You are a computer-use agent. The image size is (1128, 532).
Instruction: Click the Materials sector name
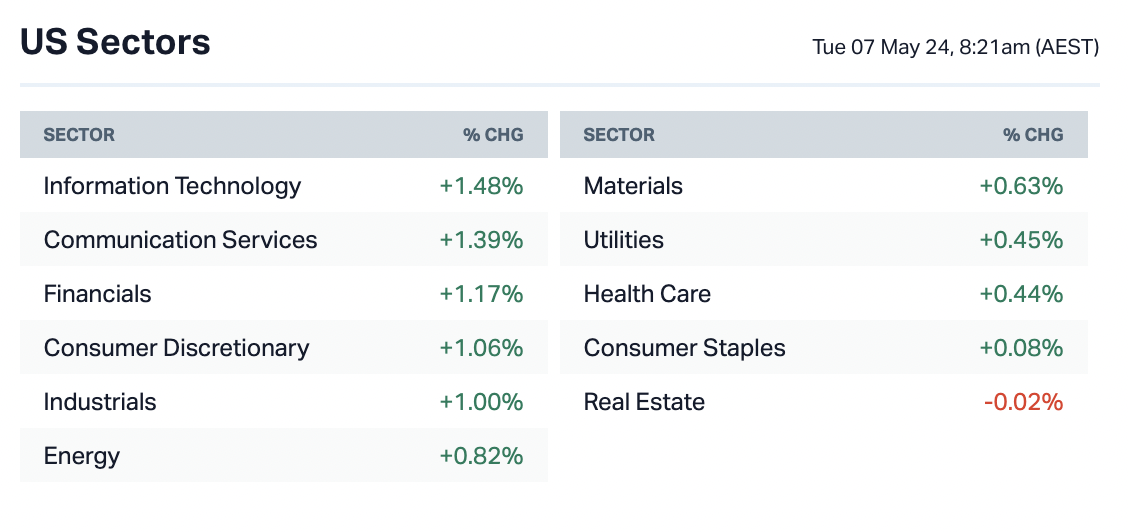click(x=633, y=186)
